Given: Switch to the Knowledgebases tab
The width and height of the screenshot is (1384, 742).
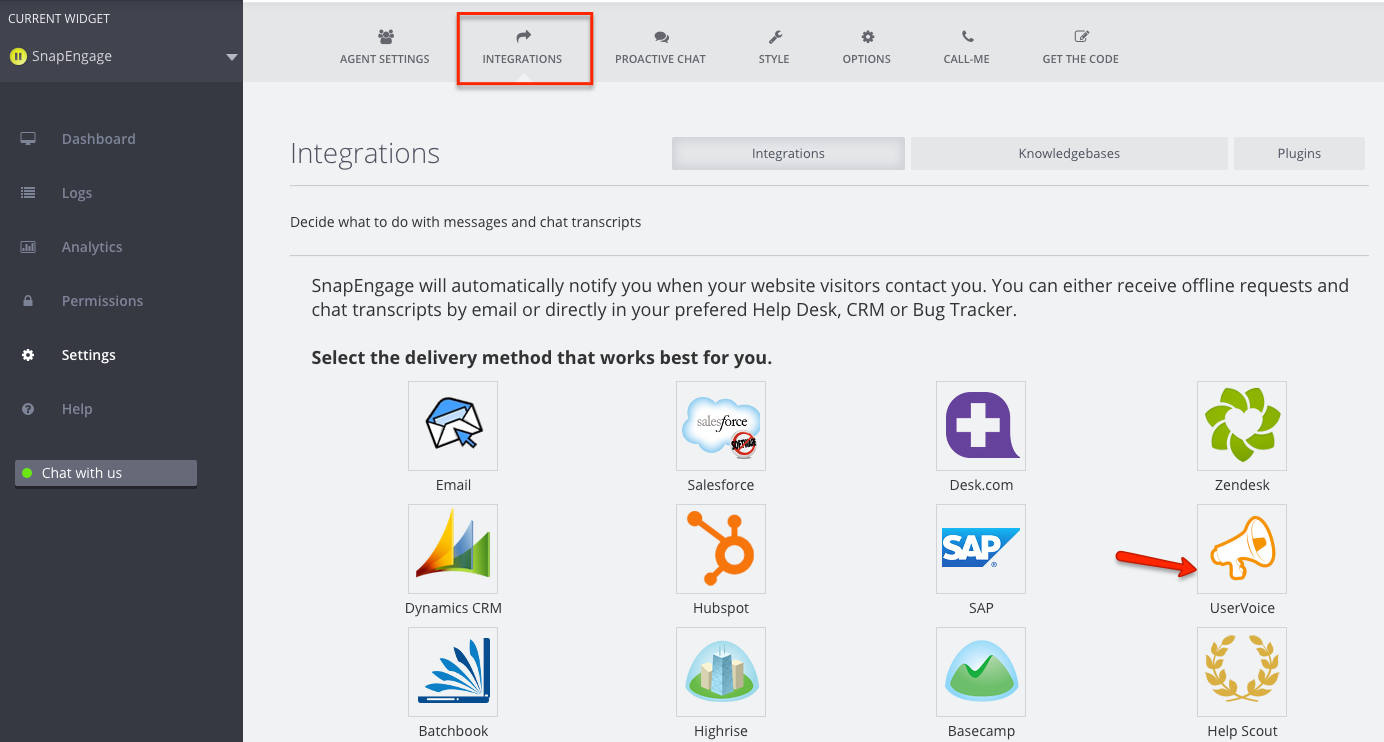Looking at the screenshot, I should coord(1068,153).
